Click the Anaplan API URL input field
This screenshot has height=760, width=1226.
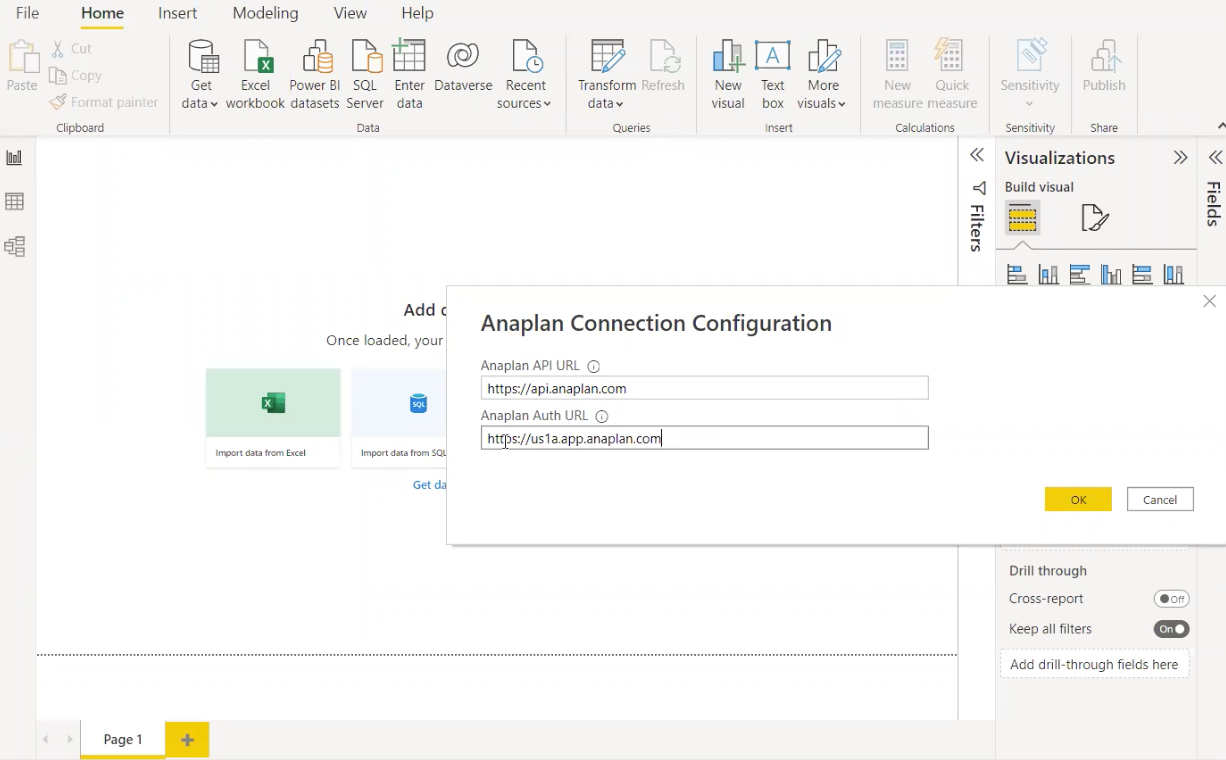coord(704,388)
